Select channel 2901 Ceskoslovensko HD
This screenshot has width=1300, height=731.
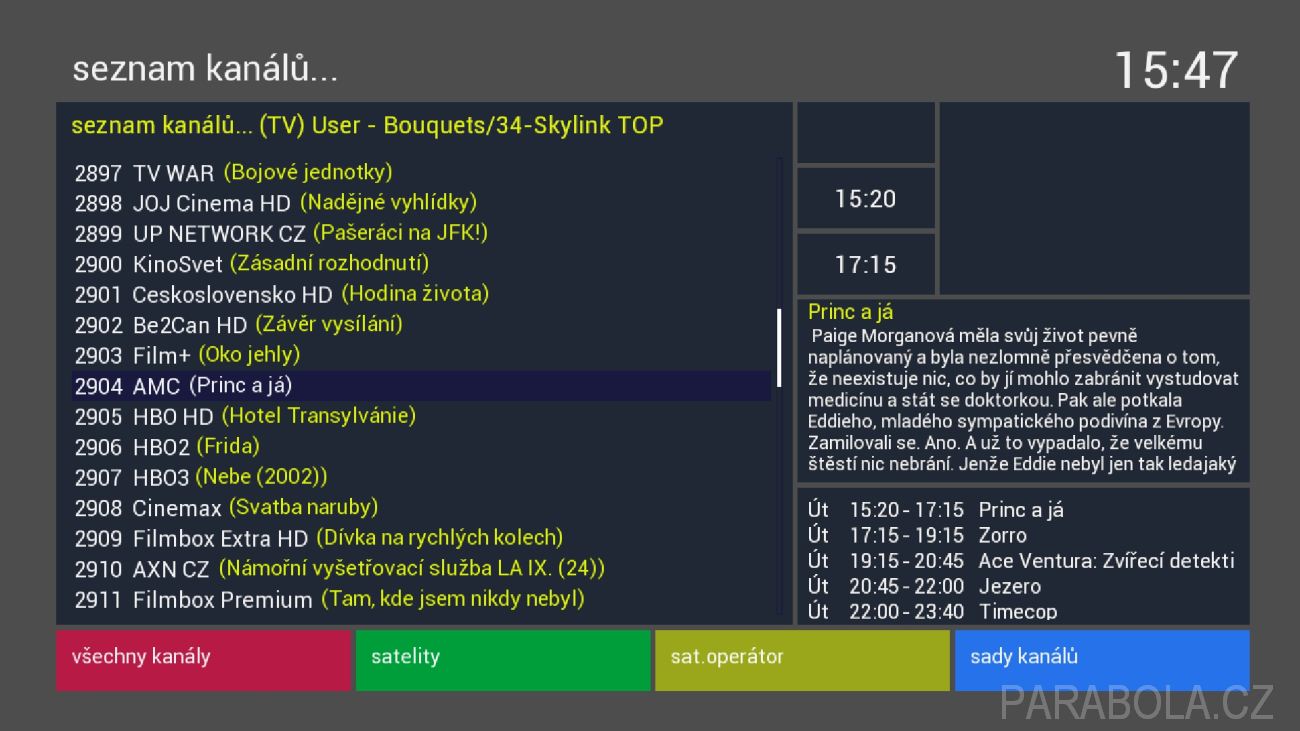[421, 294]
